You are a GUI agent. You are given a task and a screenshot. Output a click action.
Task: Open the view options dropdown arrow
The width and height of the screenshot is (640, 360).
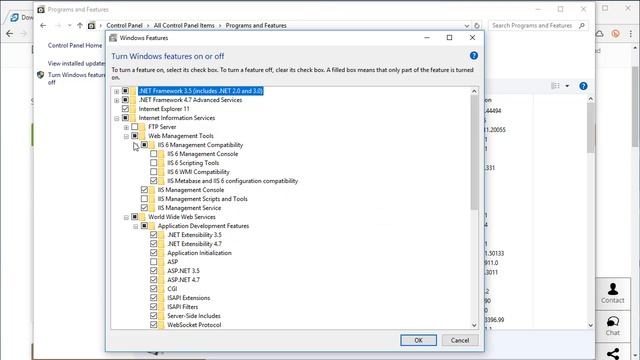click(567, 86)
